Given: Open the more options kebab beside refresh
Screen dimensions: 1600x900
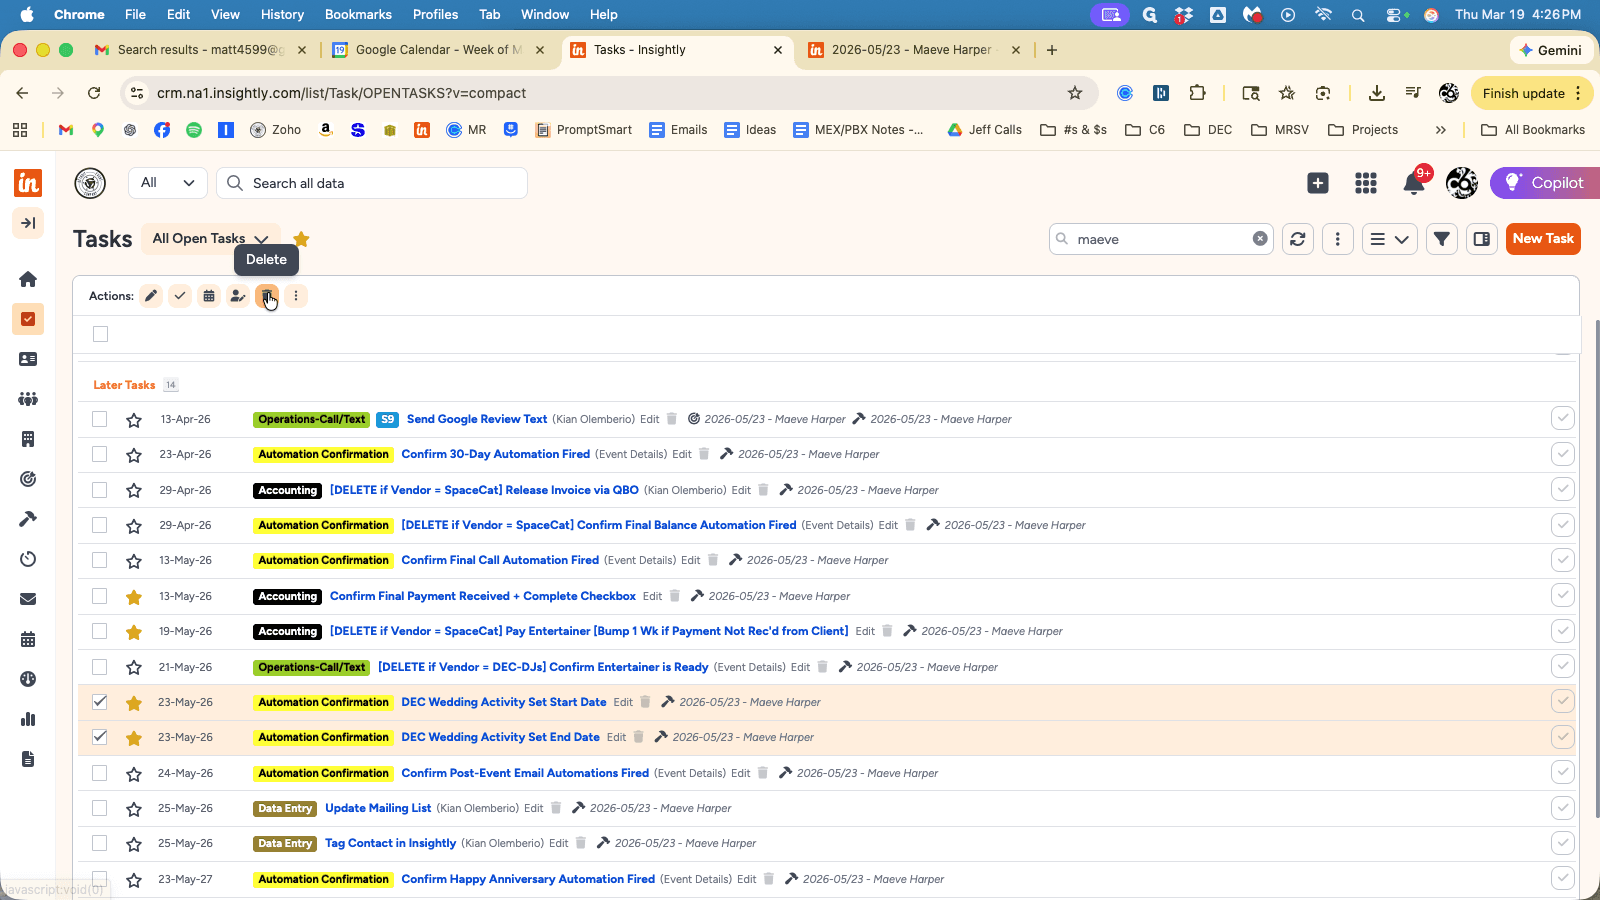Looking at the screenshot, I should click(x=1338, y=239).
